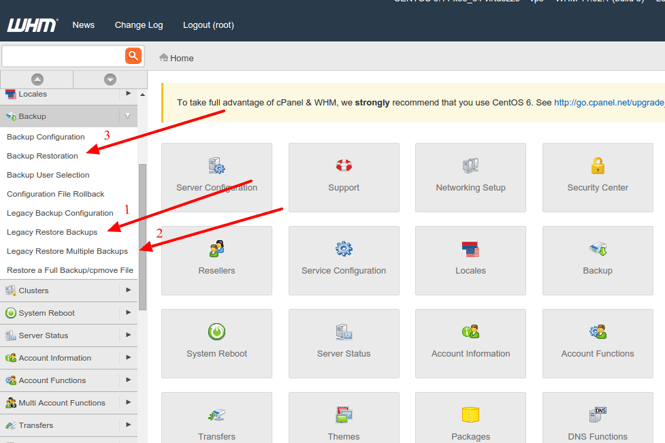Click Clusters sidebar icon
665x443 pixels.
point(11,290)
